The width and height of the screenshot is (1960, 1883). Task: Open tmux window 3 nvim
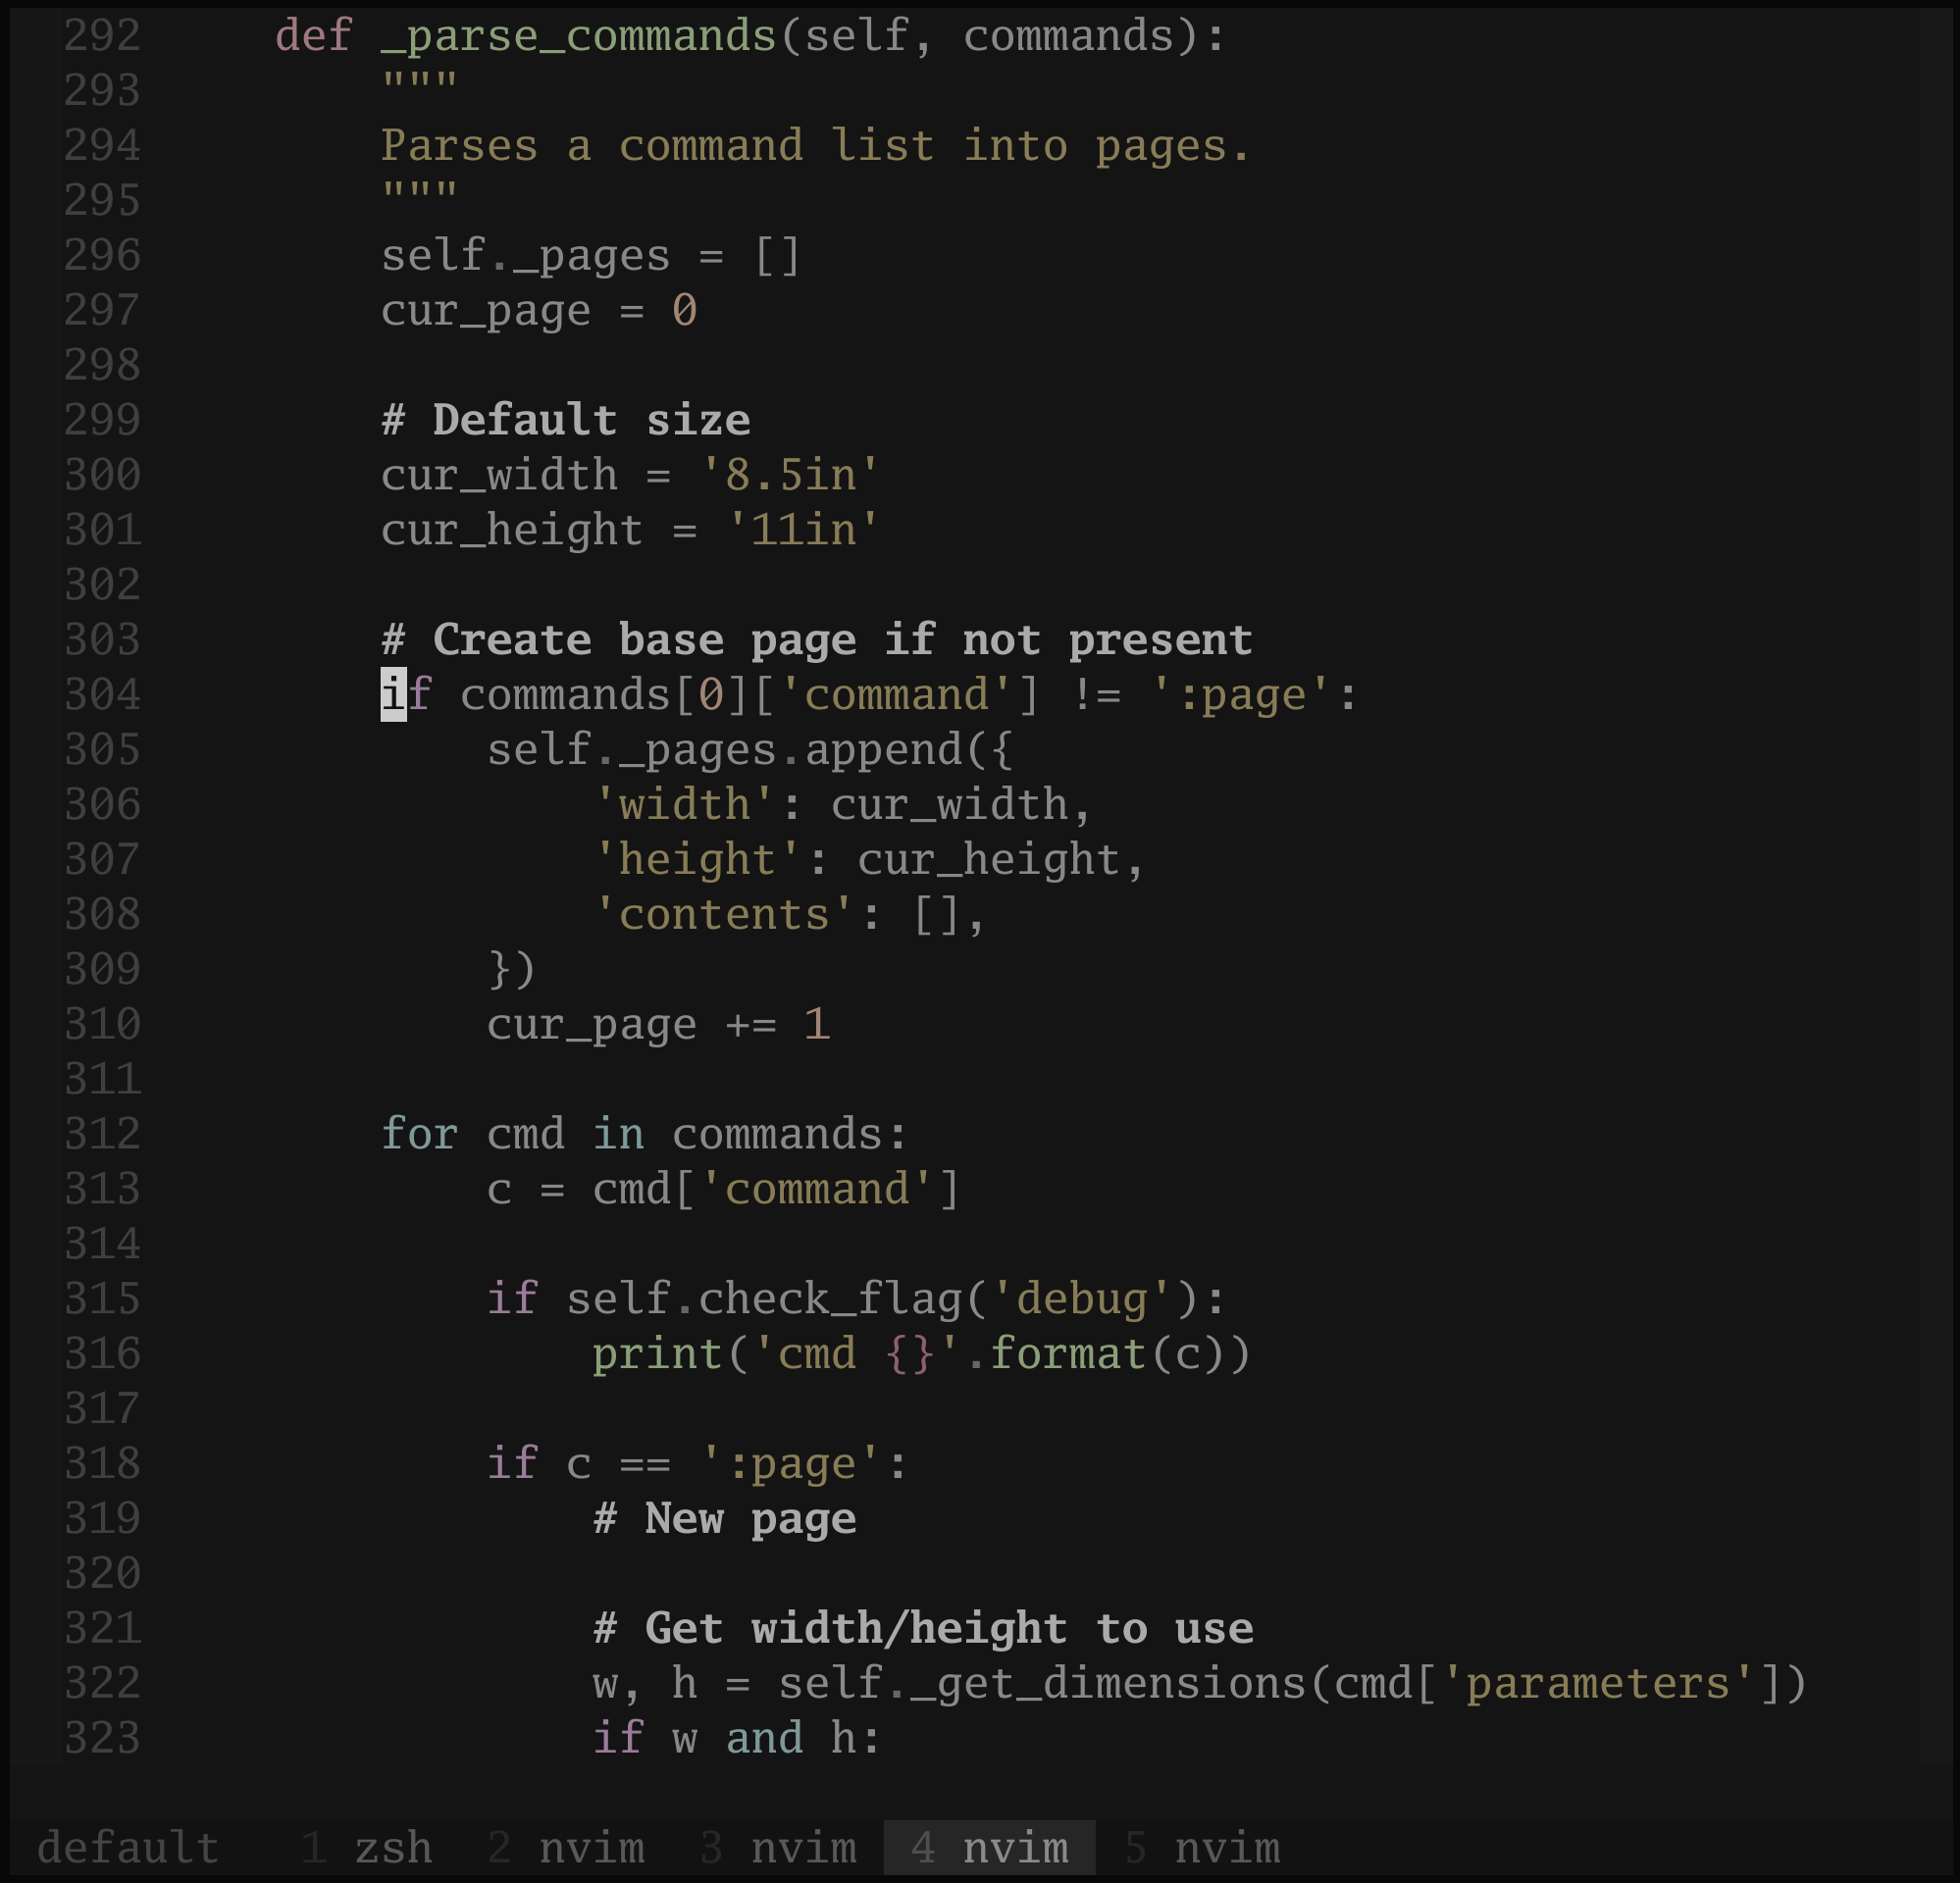click(x=778, y=1848)
